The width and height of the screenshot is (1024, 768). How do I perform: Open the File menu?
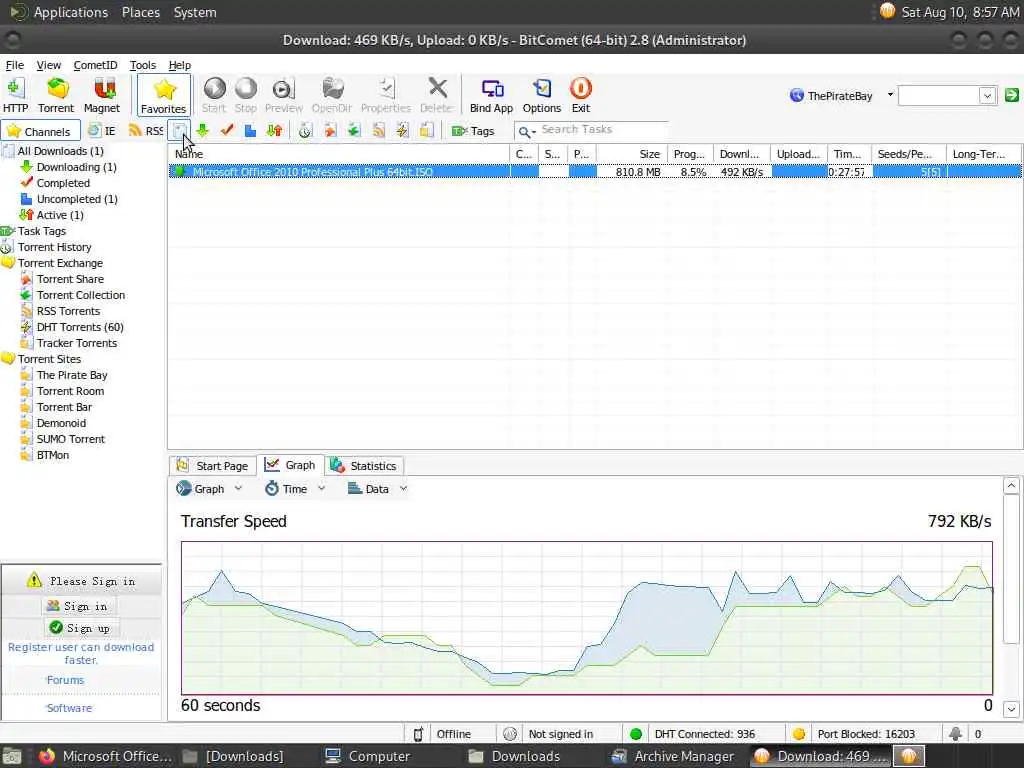coord(14,65)
